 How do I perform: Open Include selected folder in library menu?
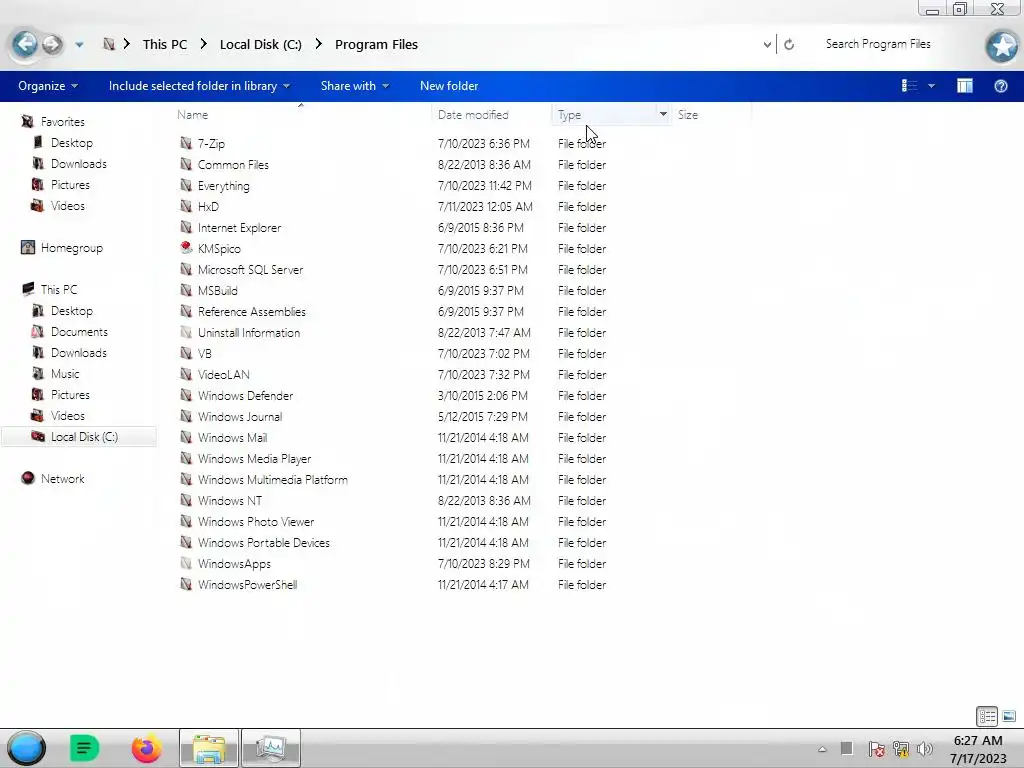tap(199, 86)
